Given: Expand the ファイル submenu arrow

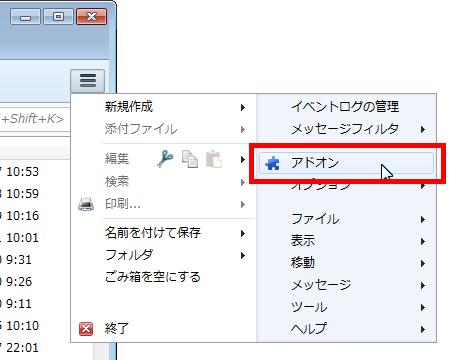Looking at the screenshot, I should pos(423,219).
